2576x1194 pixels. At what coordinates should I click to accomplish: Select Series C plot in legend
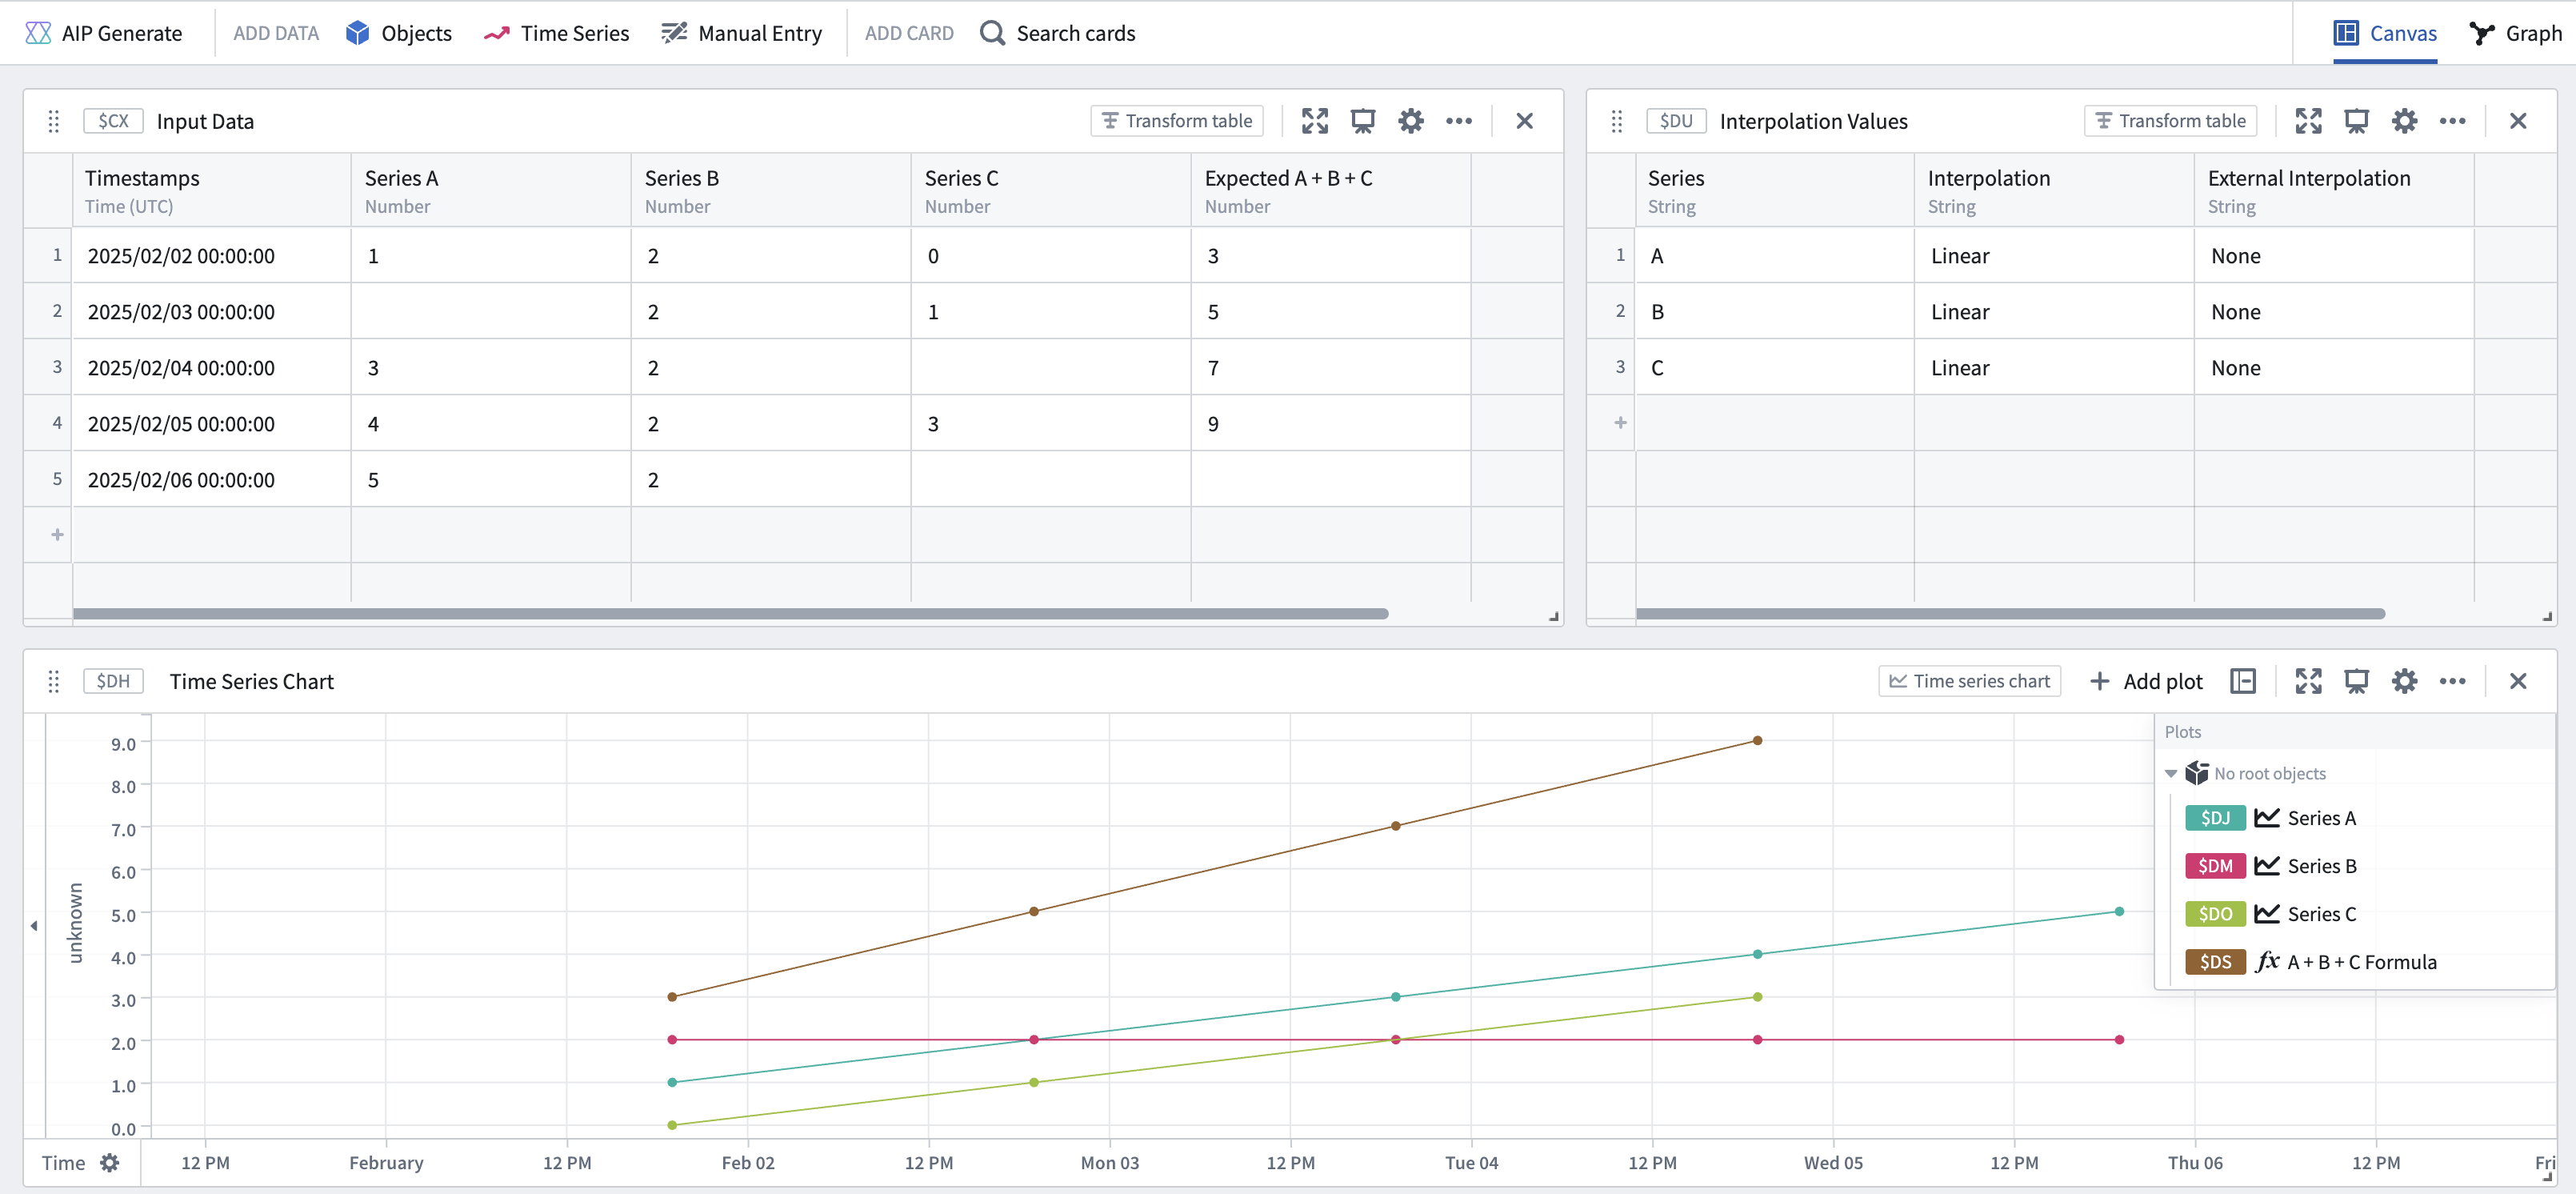[x=2322, y=914]
